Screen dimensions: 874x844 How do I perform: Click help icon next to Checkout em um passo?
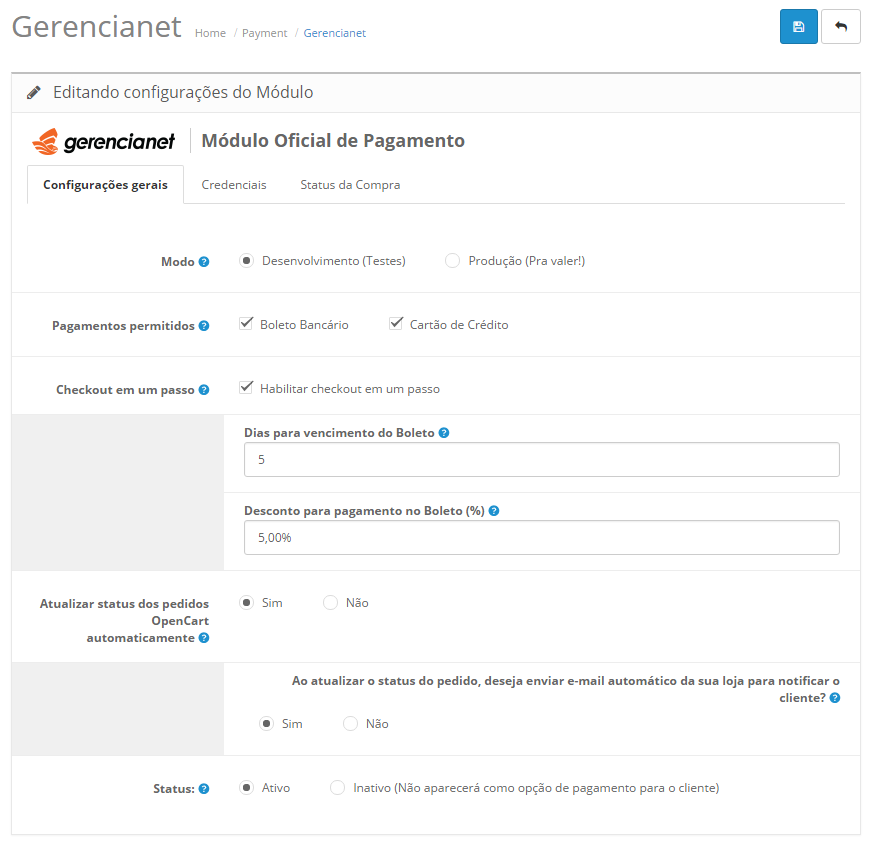point(204,390)
